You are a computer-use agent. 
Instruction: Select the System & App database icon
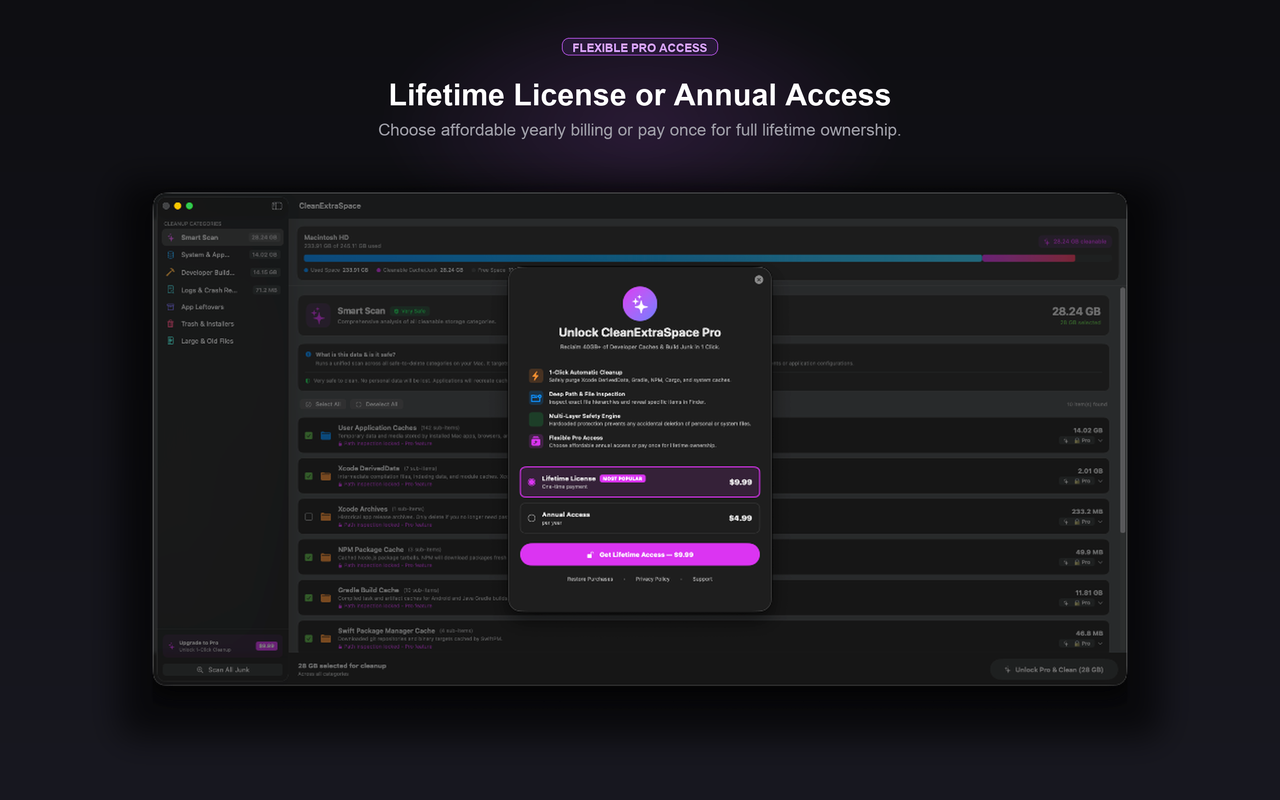click(170, 255)
